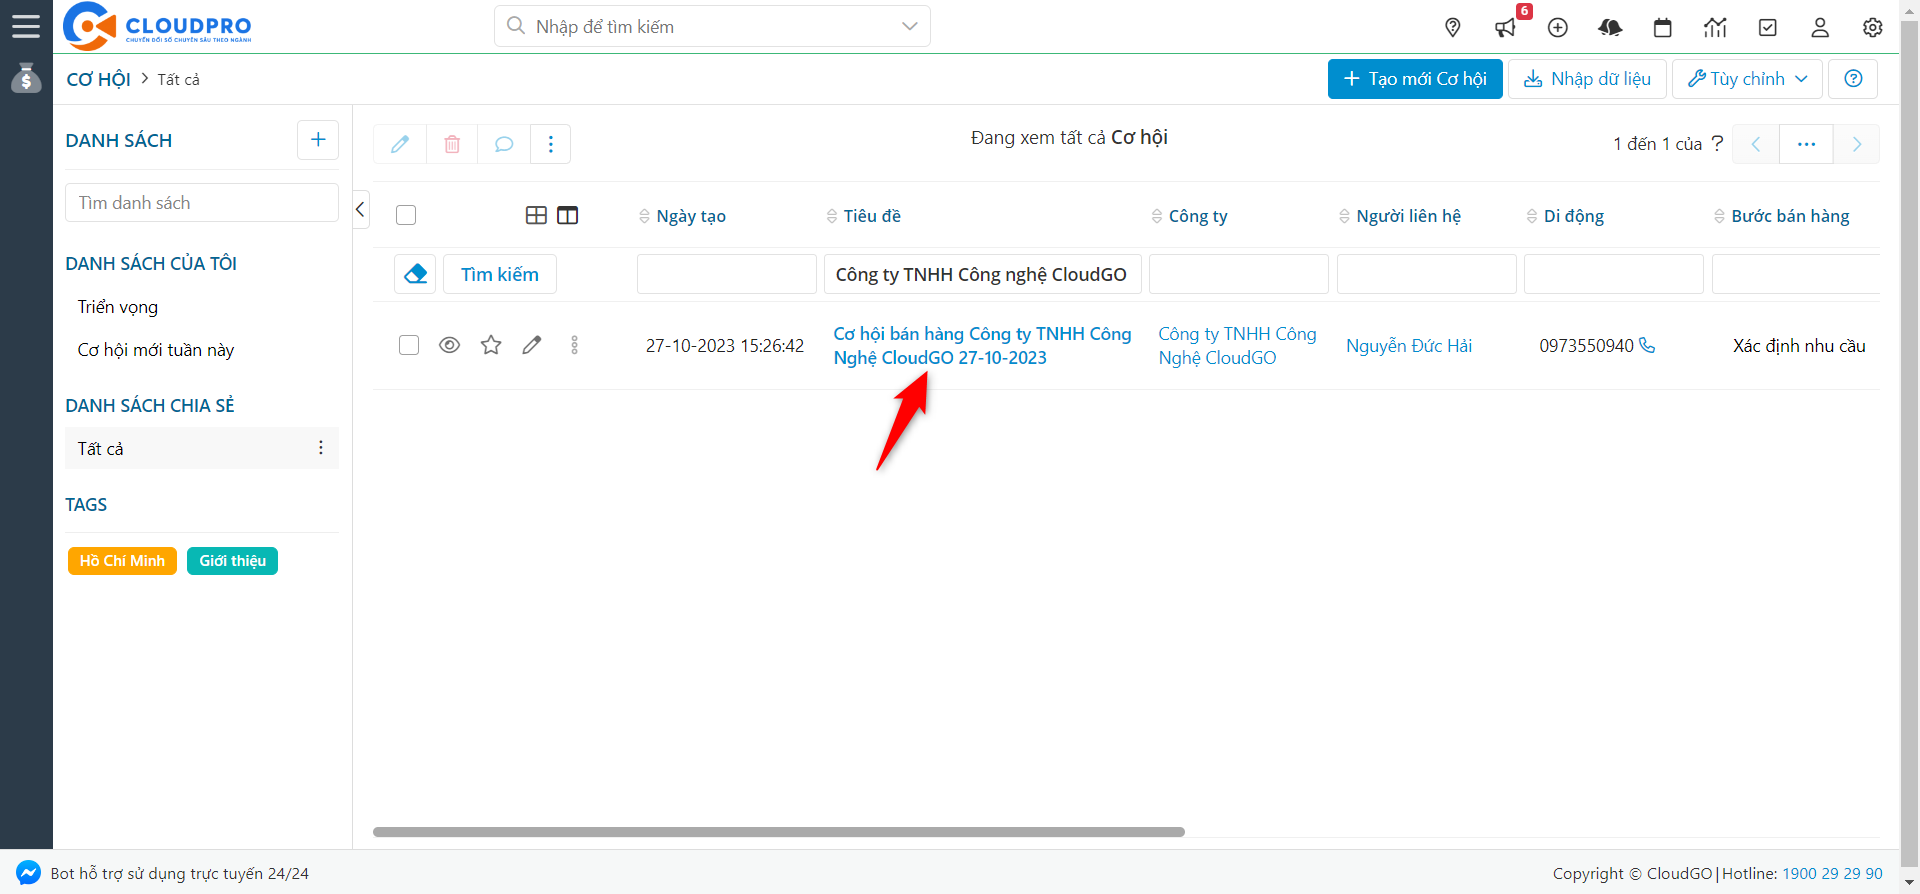Open the map location pin icon
This screenshot has height=894, width=1920.
click(1453, 27)
